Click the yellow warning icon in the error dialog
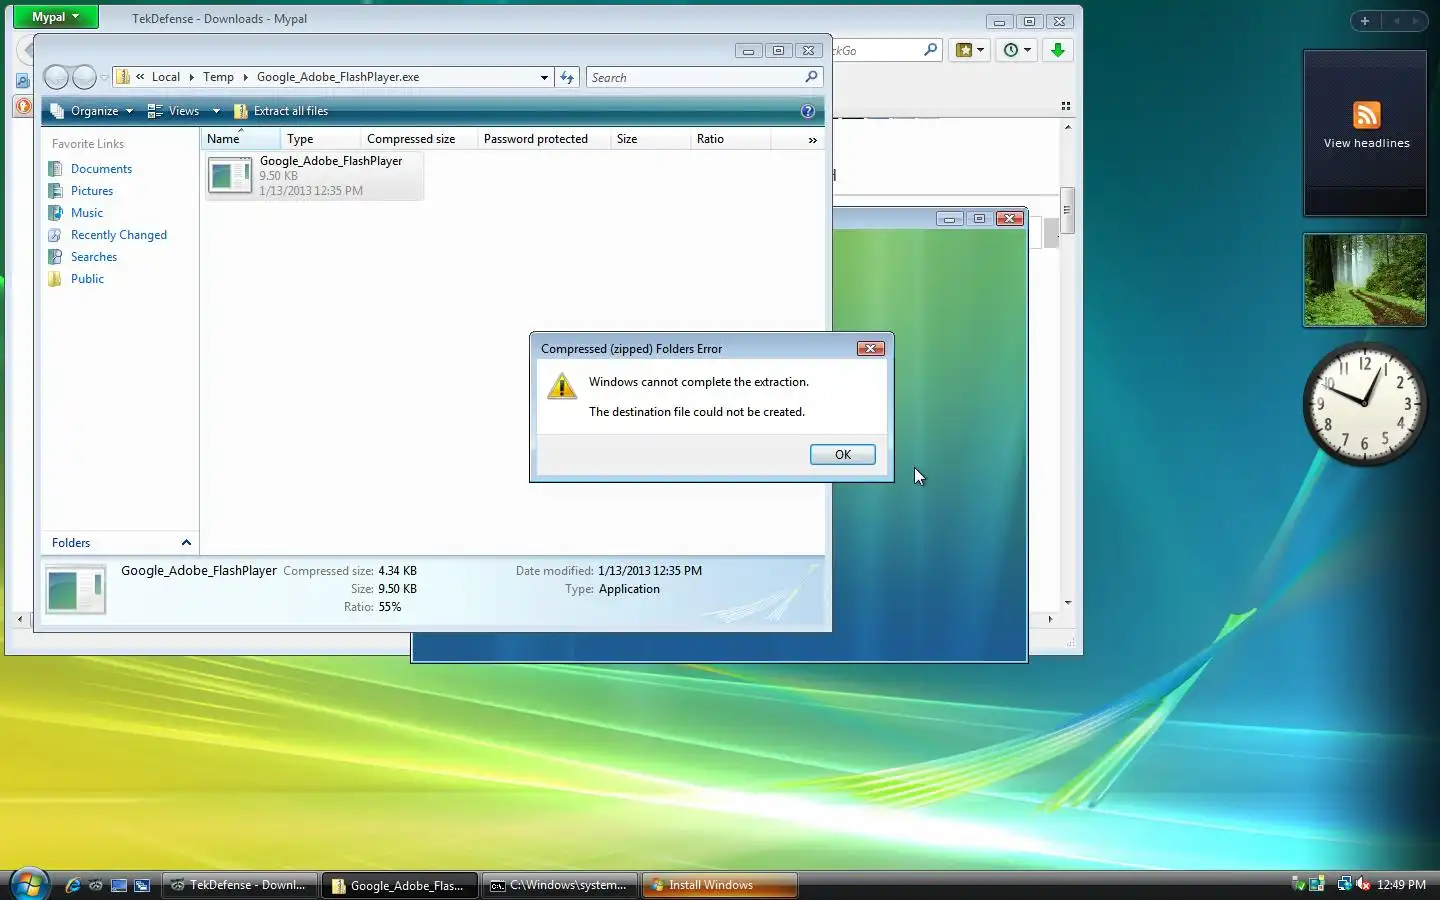Screen dimensions: 1440x900 (562, 386)
